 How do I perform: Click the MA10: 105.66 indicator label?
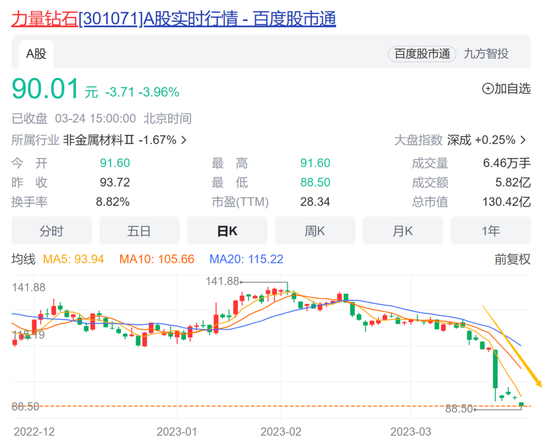pos(157,259)
